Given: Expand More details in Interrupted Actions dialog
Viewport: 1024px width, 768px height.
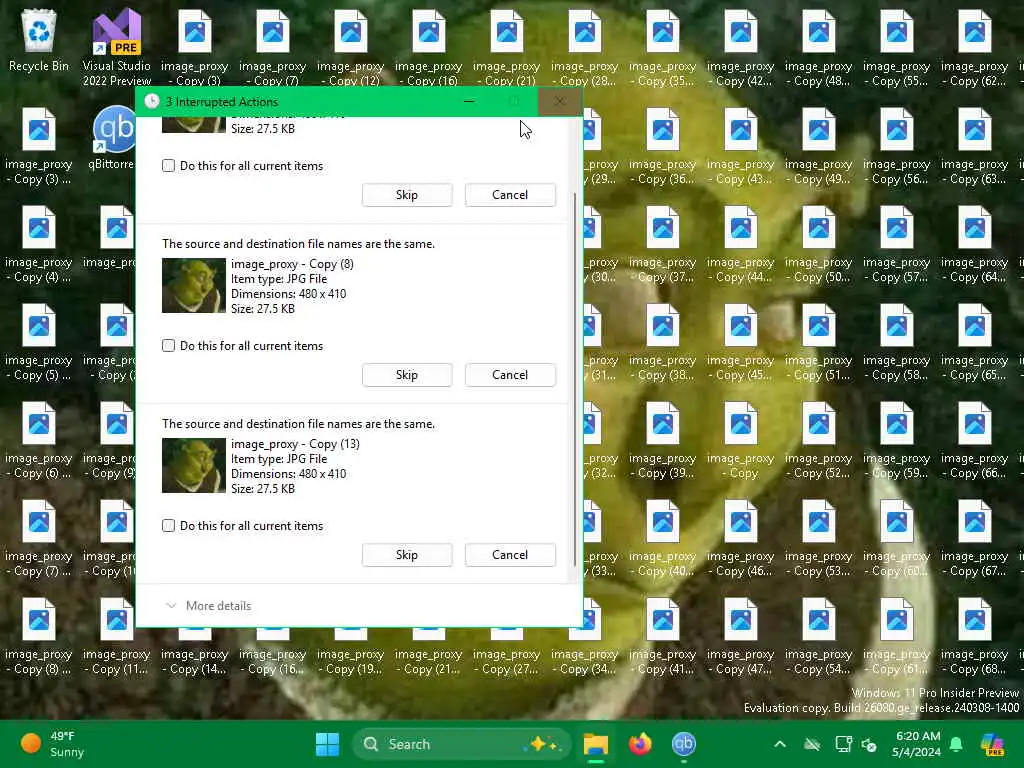Looking at the screenshot, I should [209, 605].
